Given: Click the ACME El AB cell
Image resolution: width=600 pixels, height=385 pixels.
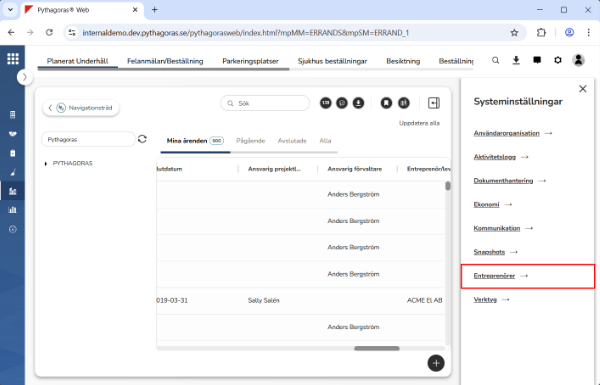Looking at the screenshot, I should [x=425, y=300].
